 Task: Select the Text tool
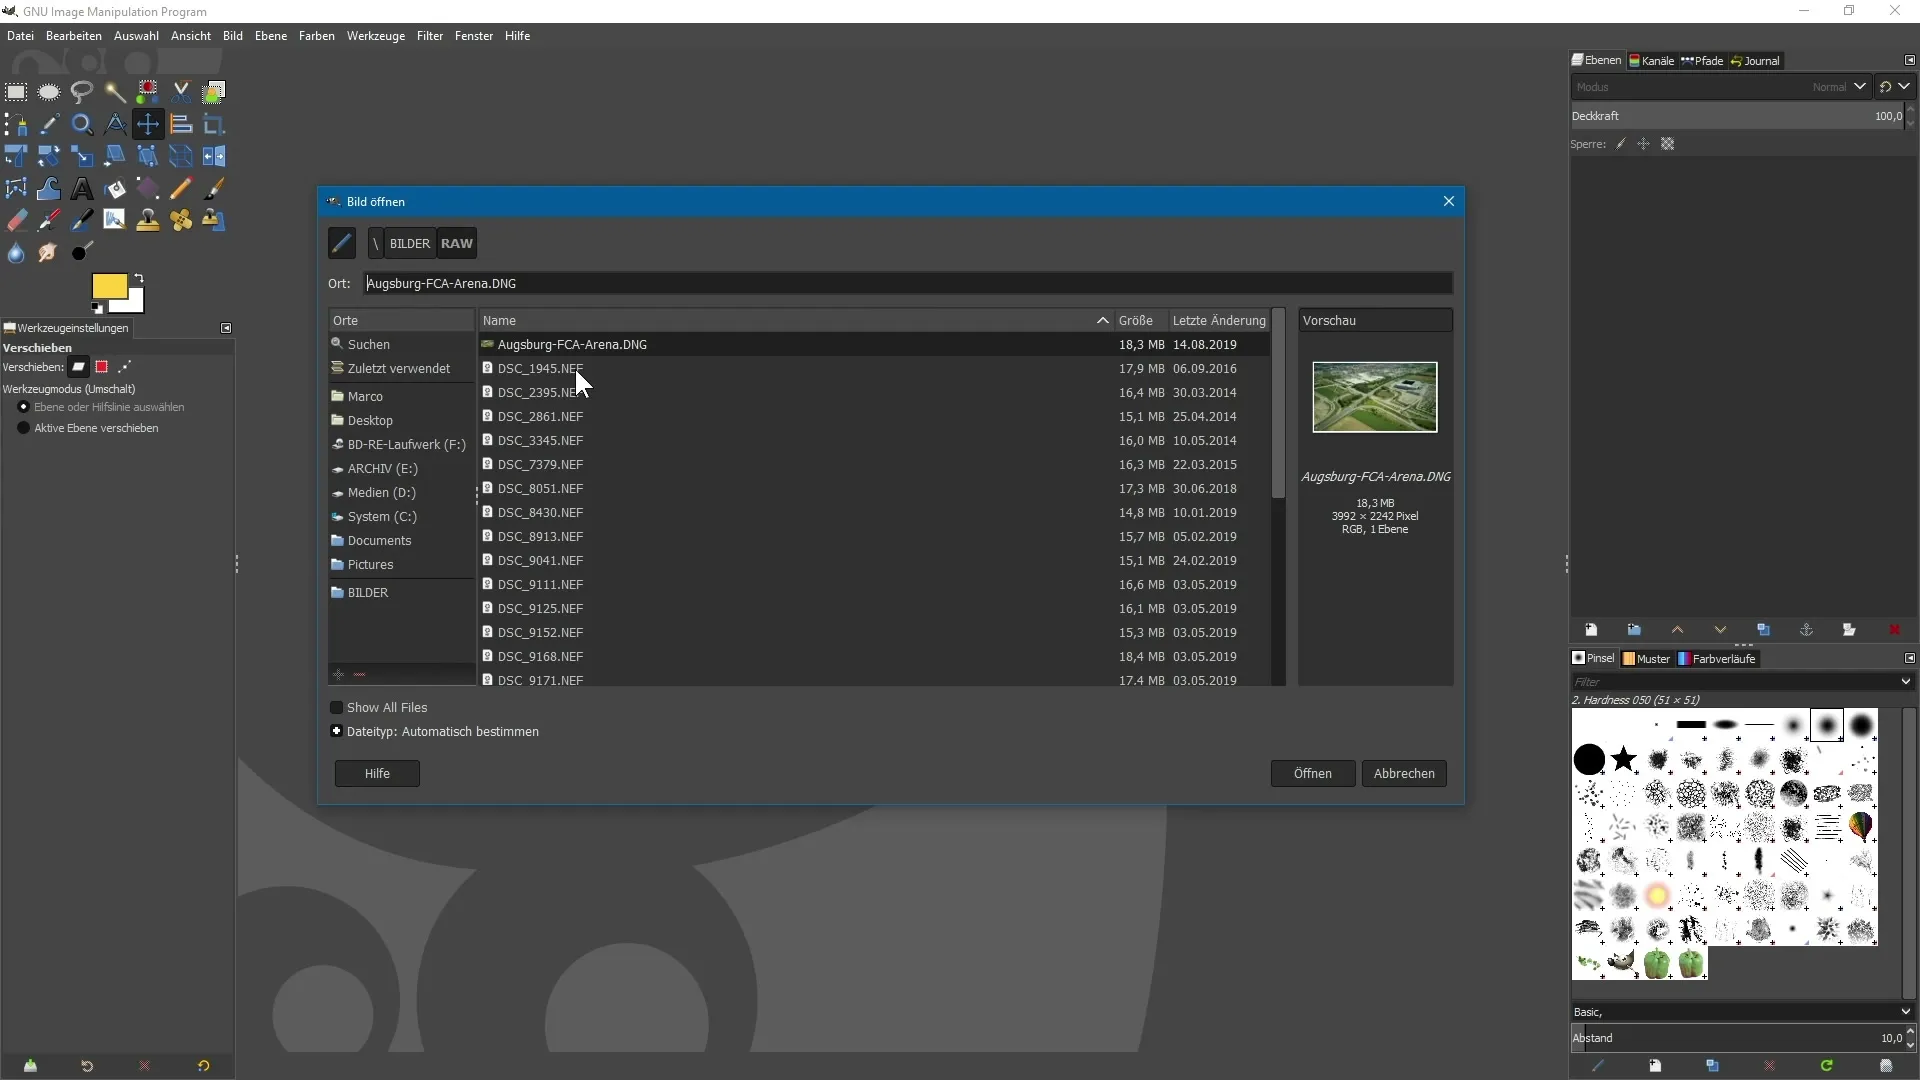pos(82,188)
